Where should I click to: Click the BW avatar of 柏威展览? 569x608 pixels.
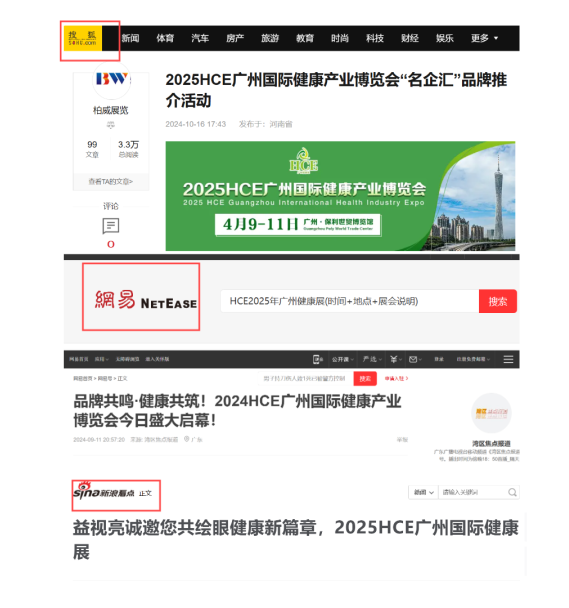pos(111,79)
